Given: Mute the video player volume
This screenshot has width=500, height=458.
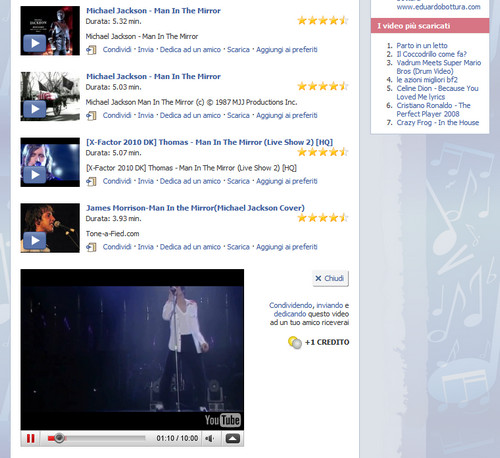Looking at the screenshot, I should [210, 438].
